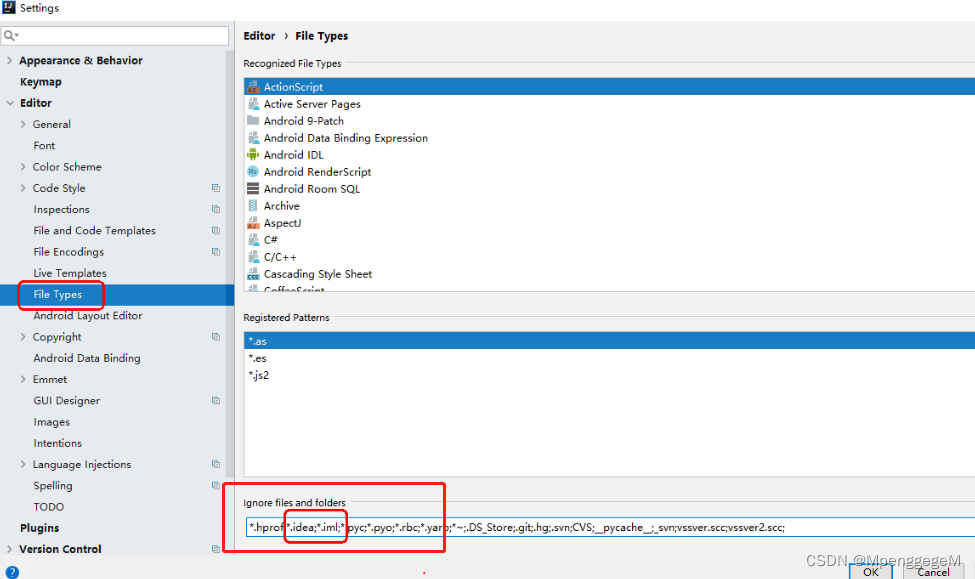The width and height of the screenshot is (975, 579).
Task: Expand the Appearance & Behavior section
Action: click(9, 60)
